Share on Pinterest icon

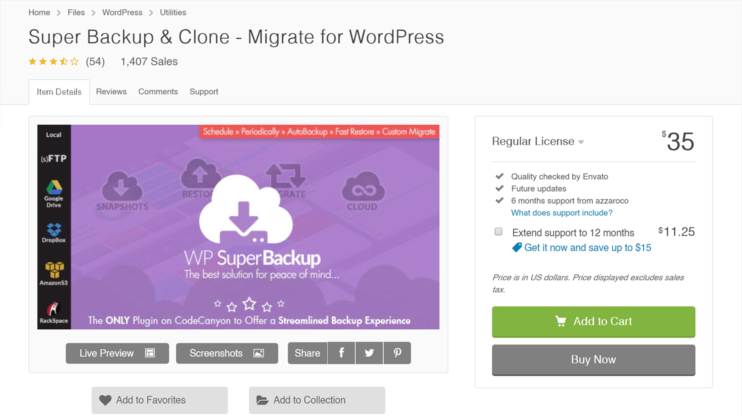point(397,353)
